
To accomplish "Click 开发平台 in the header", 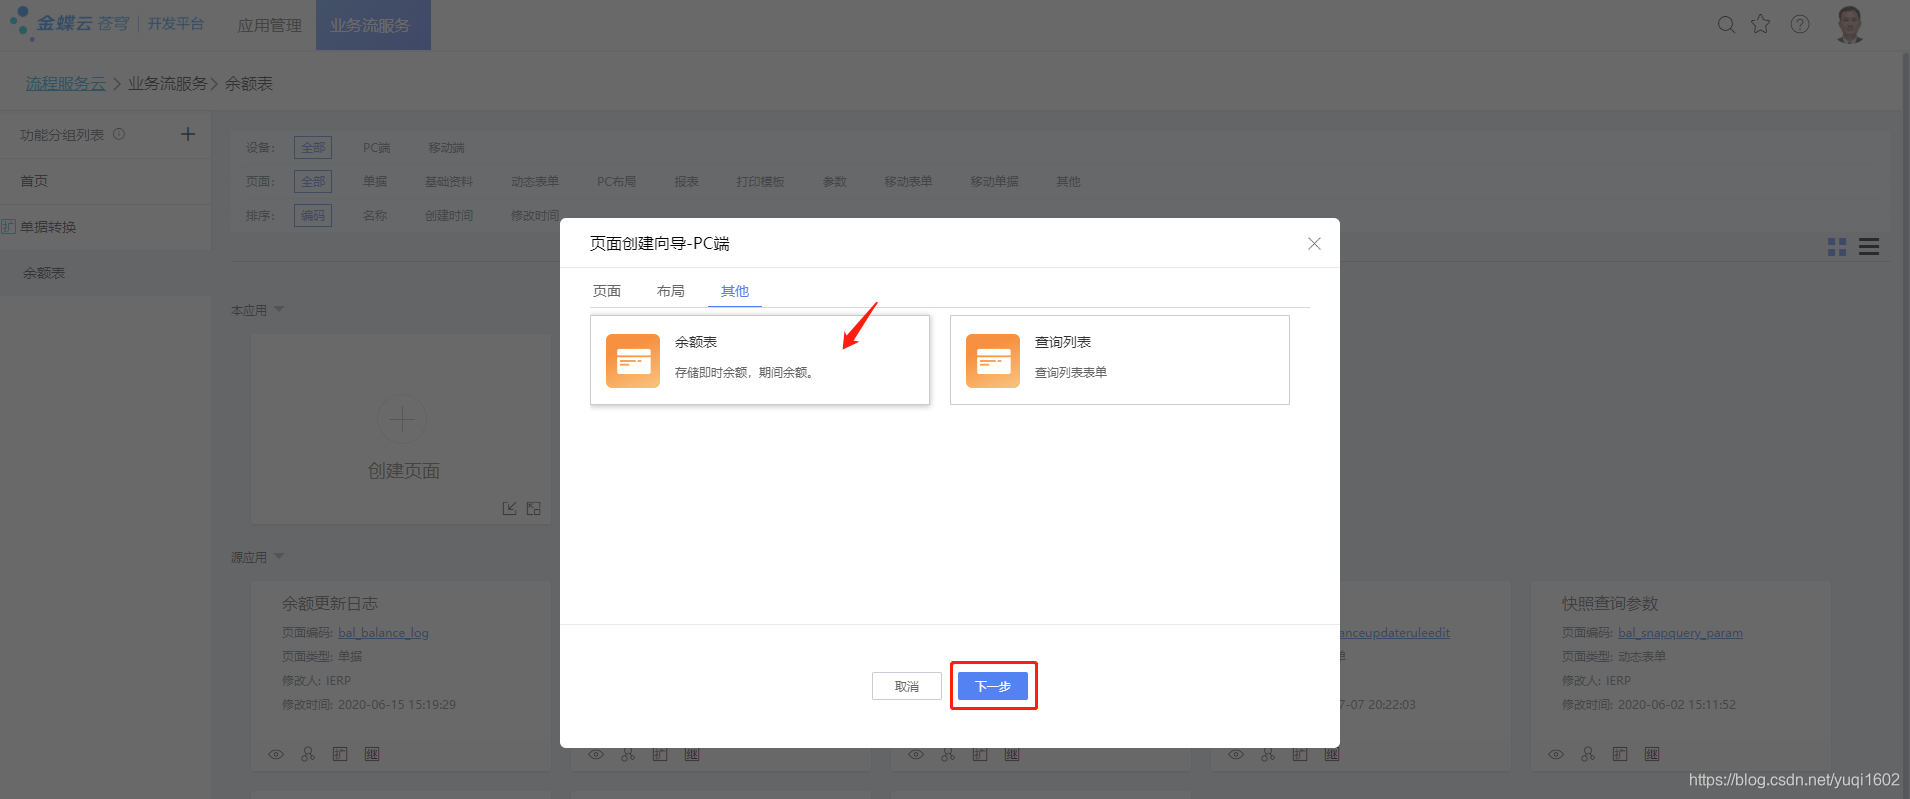I will click(176, 23).
